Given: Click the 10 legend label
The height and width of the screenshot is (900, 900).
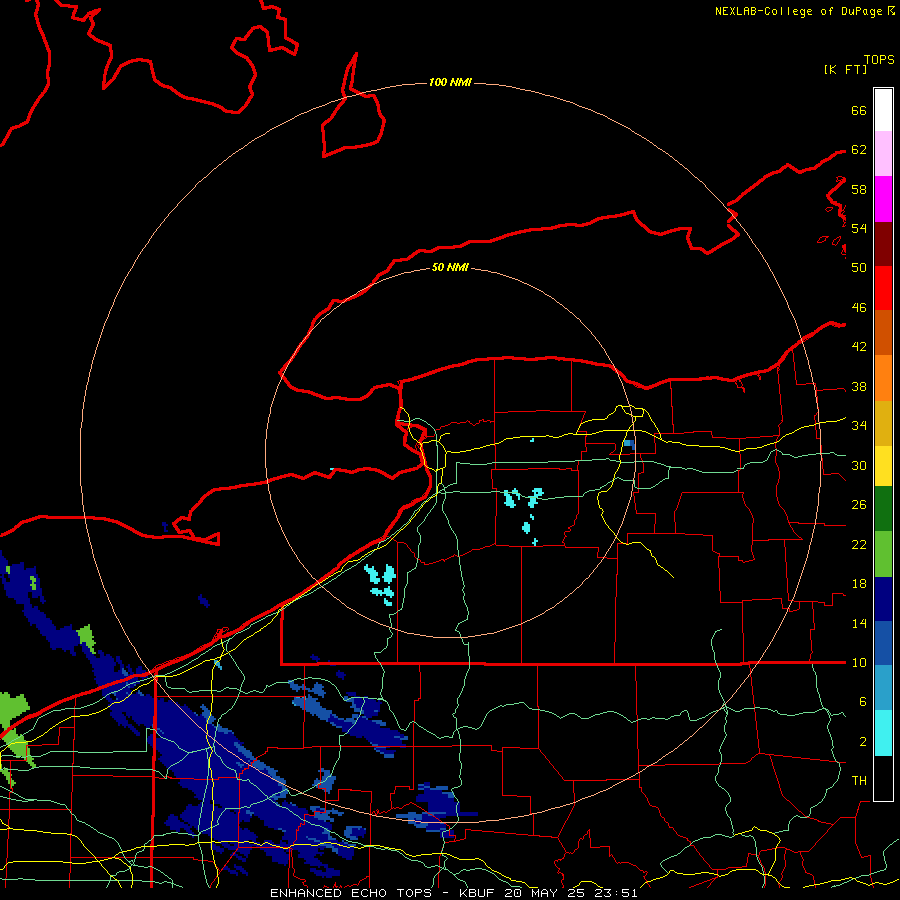Looking at the screenshot, I should click(x=859, y=663).
